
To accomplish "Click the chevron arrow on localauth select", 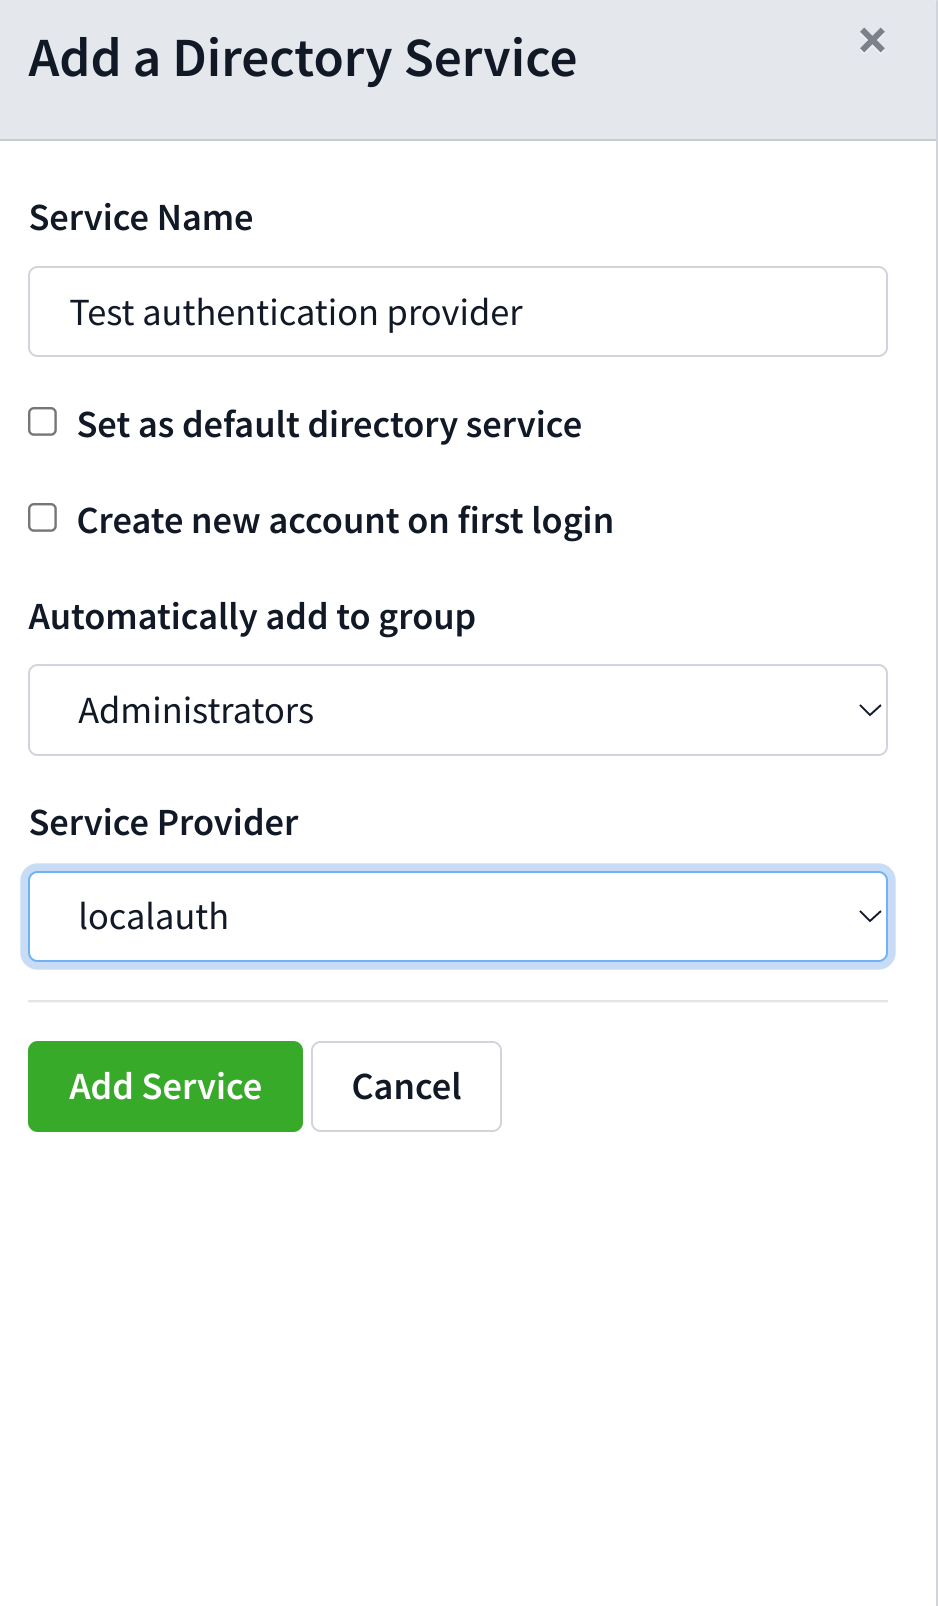I will [x=869, y=916].
